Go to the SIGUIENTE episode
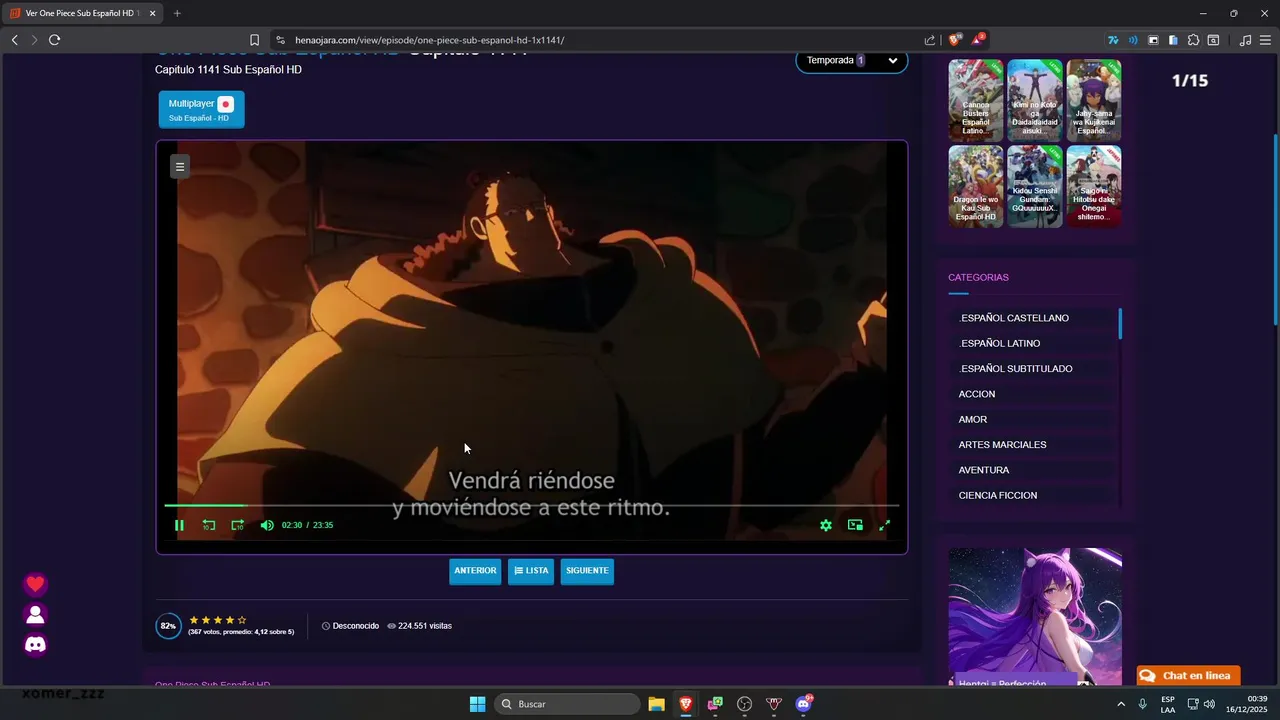This screenshot has width=1280, height=720. pyautogui.click(x=587, y=571)
